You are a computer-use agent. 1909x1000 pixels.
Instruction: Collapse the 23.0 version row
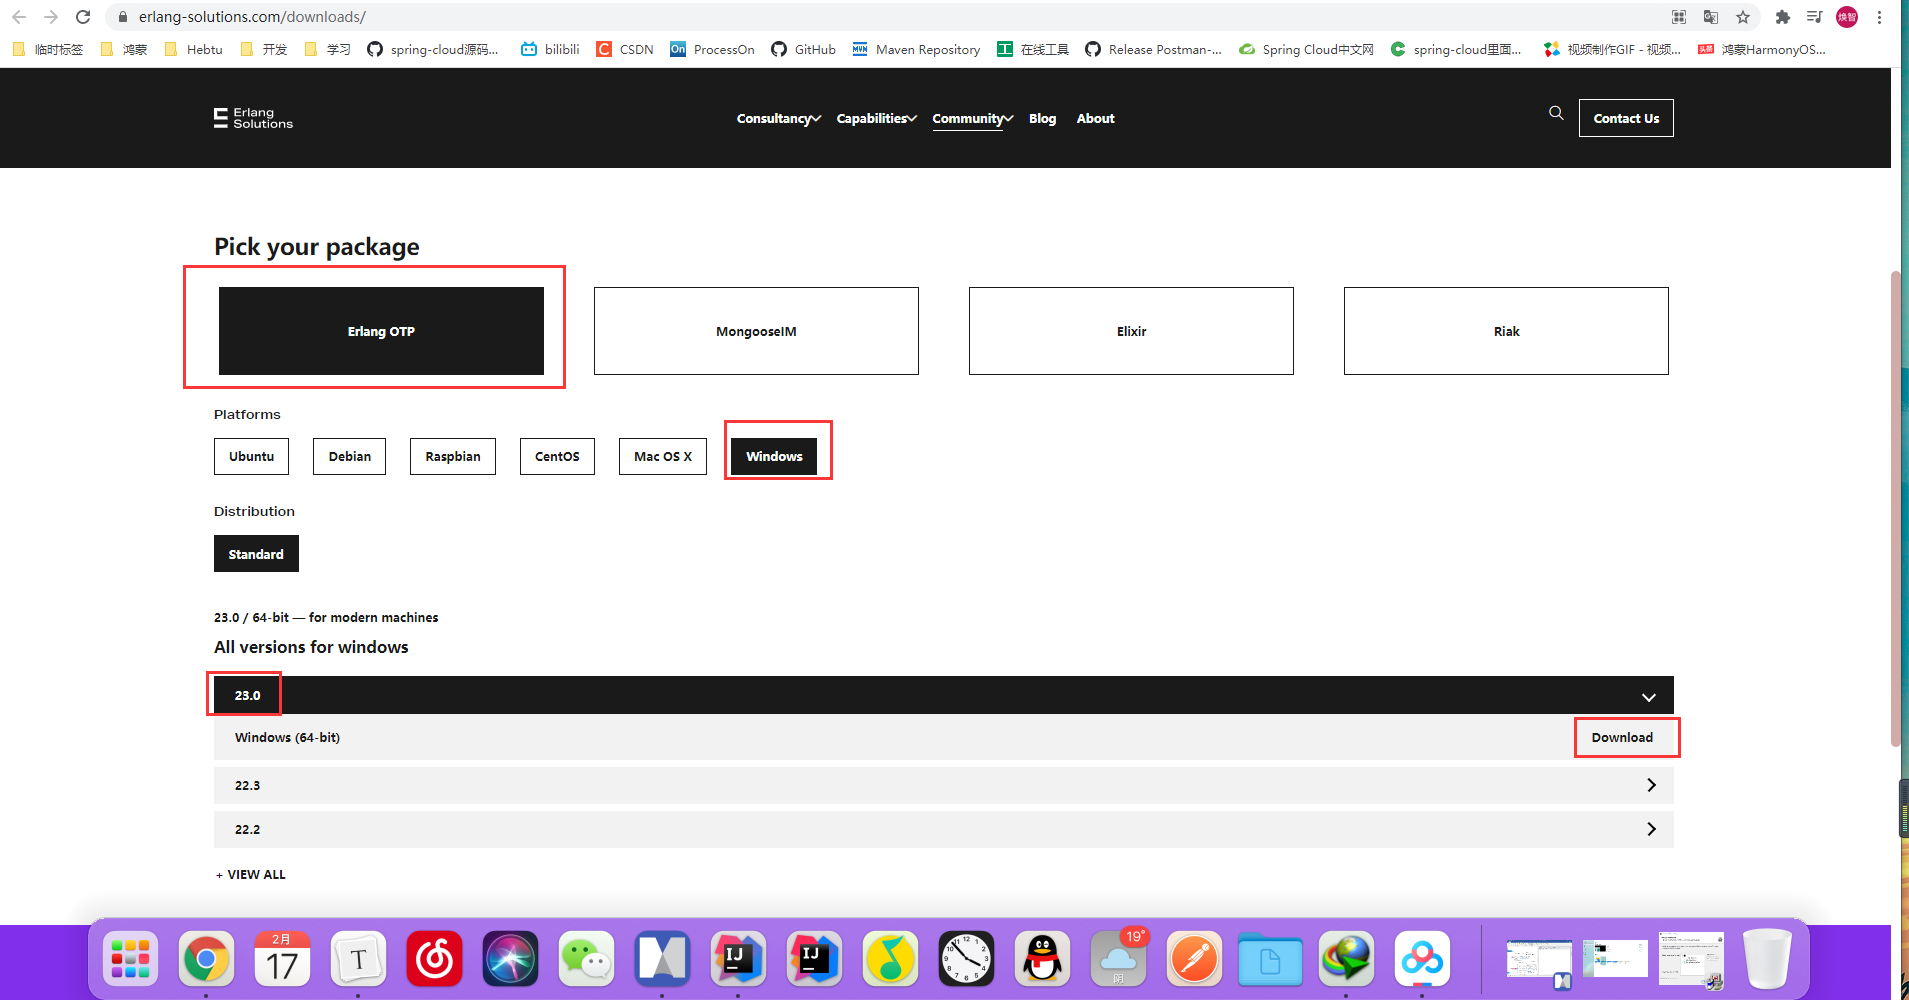[944, 695]
